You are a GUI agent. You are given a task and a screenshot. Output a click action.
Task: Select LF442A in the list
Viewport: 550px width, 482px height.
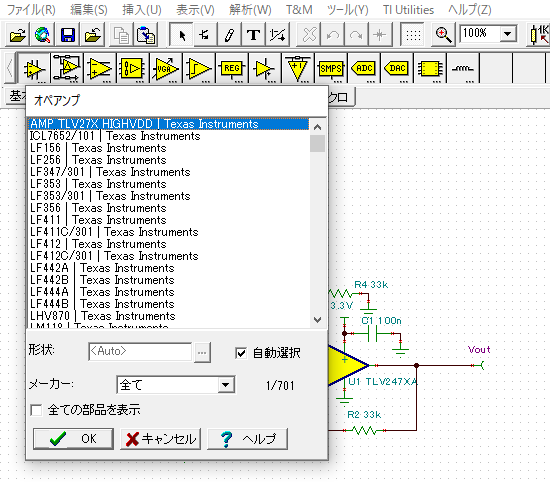(x=168, y=268)
